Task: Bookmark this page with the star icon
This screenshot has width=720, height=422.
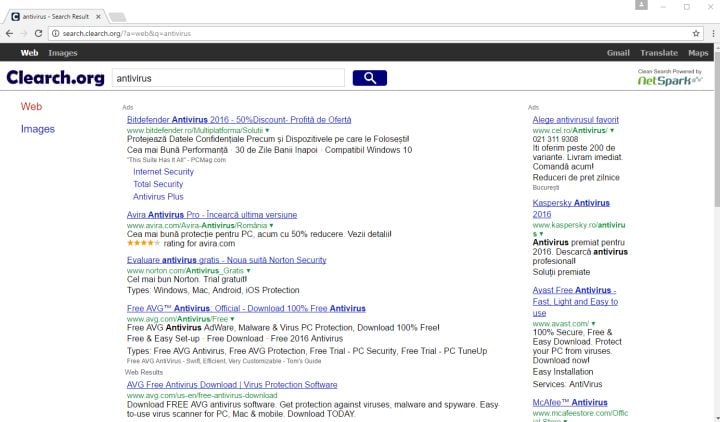Action: 696,34
